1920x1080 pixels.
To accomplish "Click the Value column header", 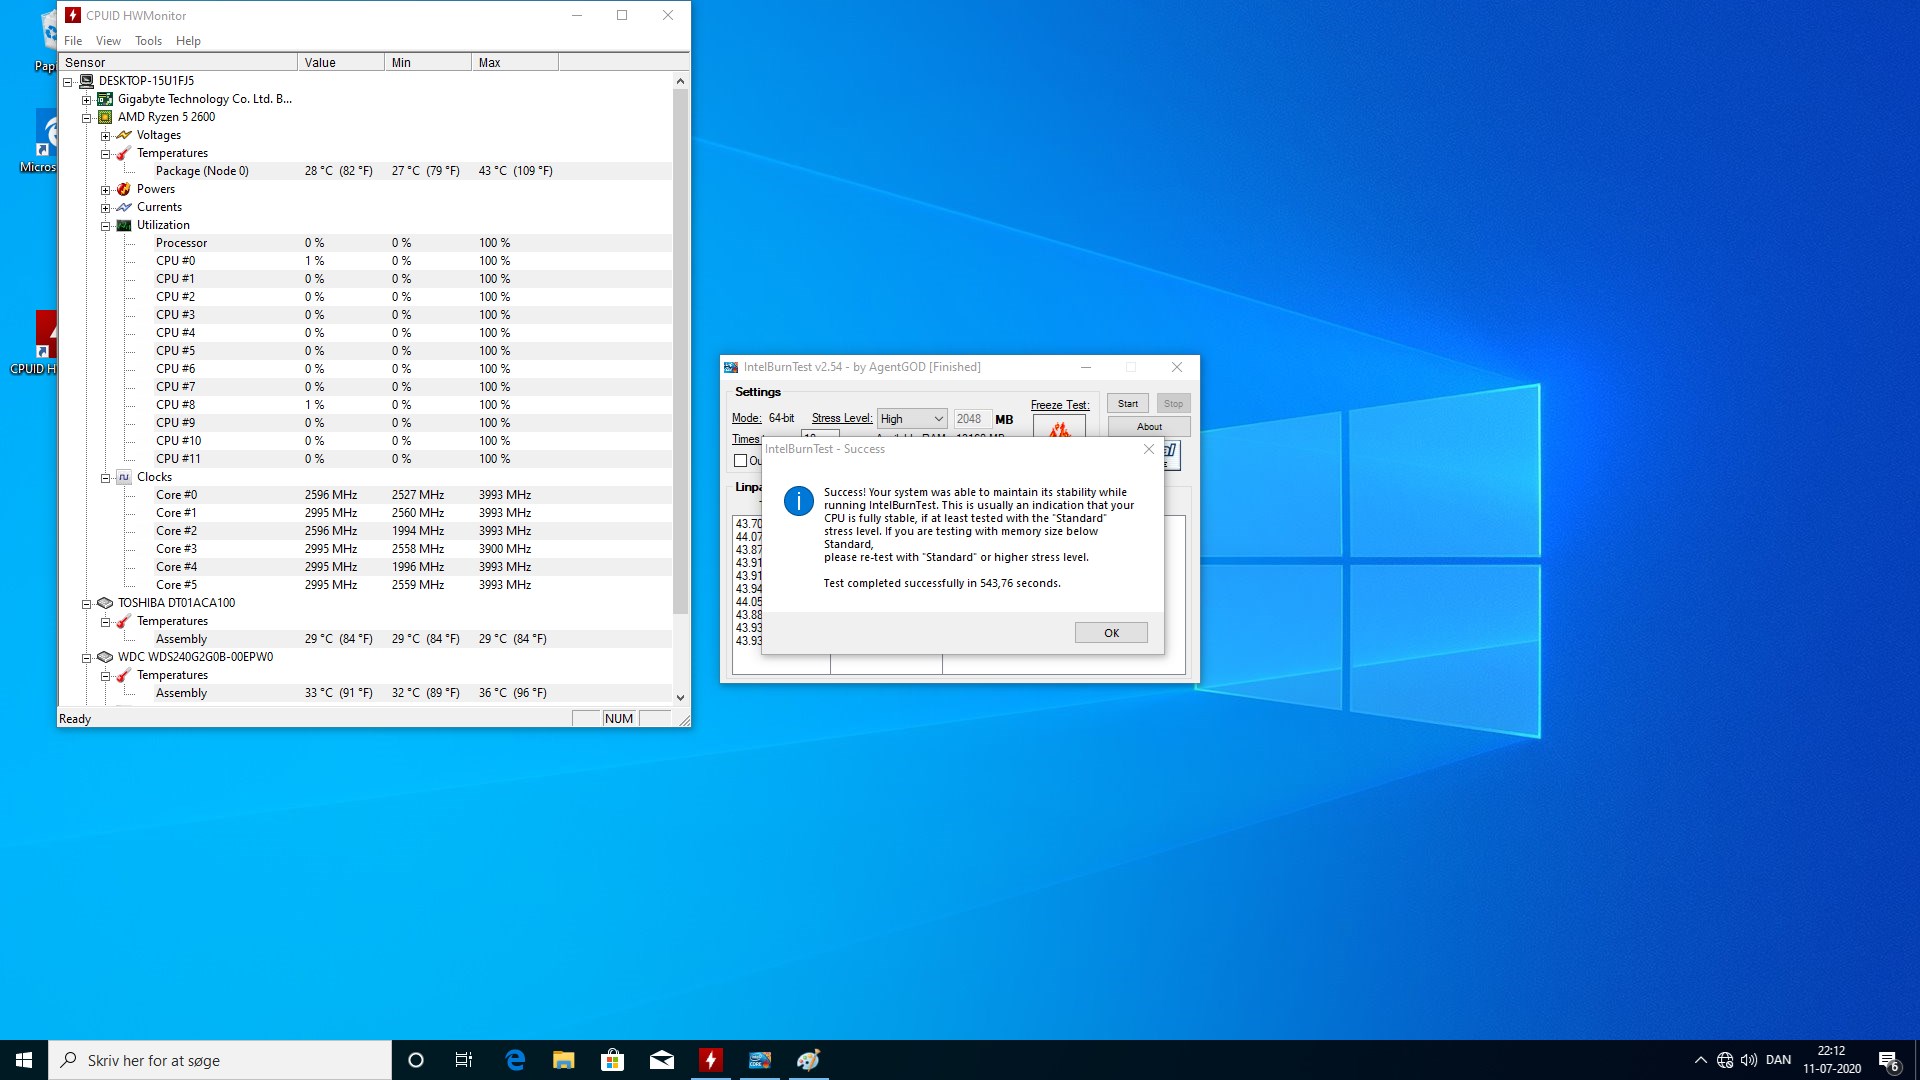I will (x=341, y=62).
